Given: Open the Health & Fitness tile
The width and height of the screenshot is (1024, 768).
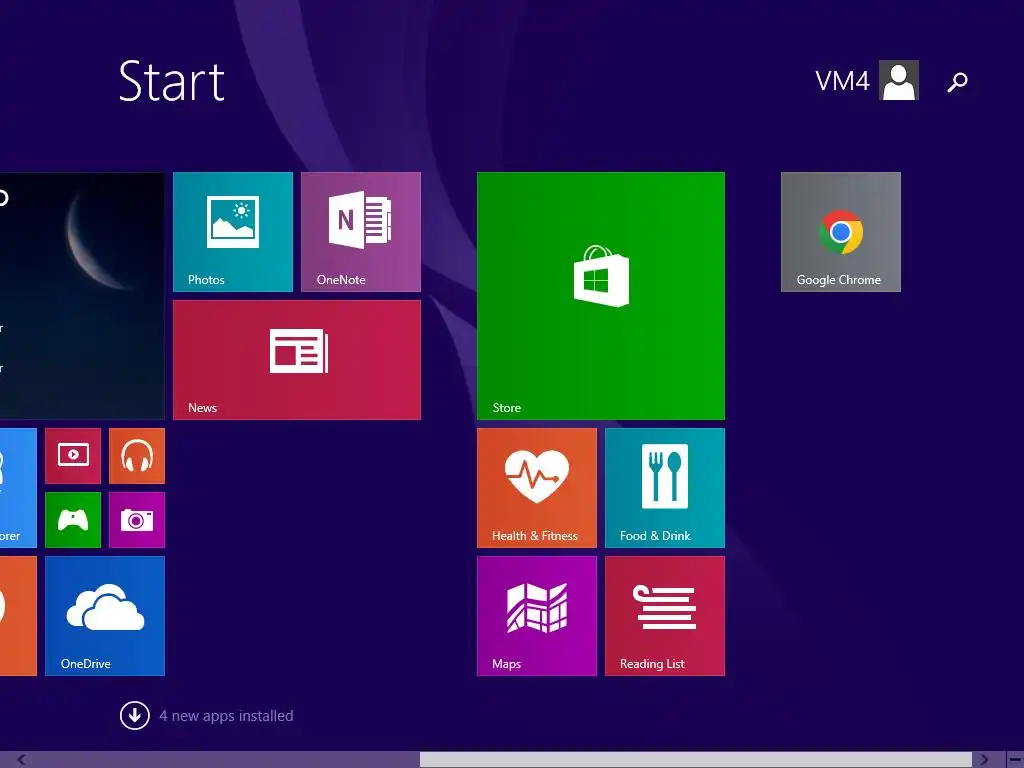Looking at the screenshot, I should point(537,488).
